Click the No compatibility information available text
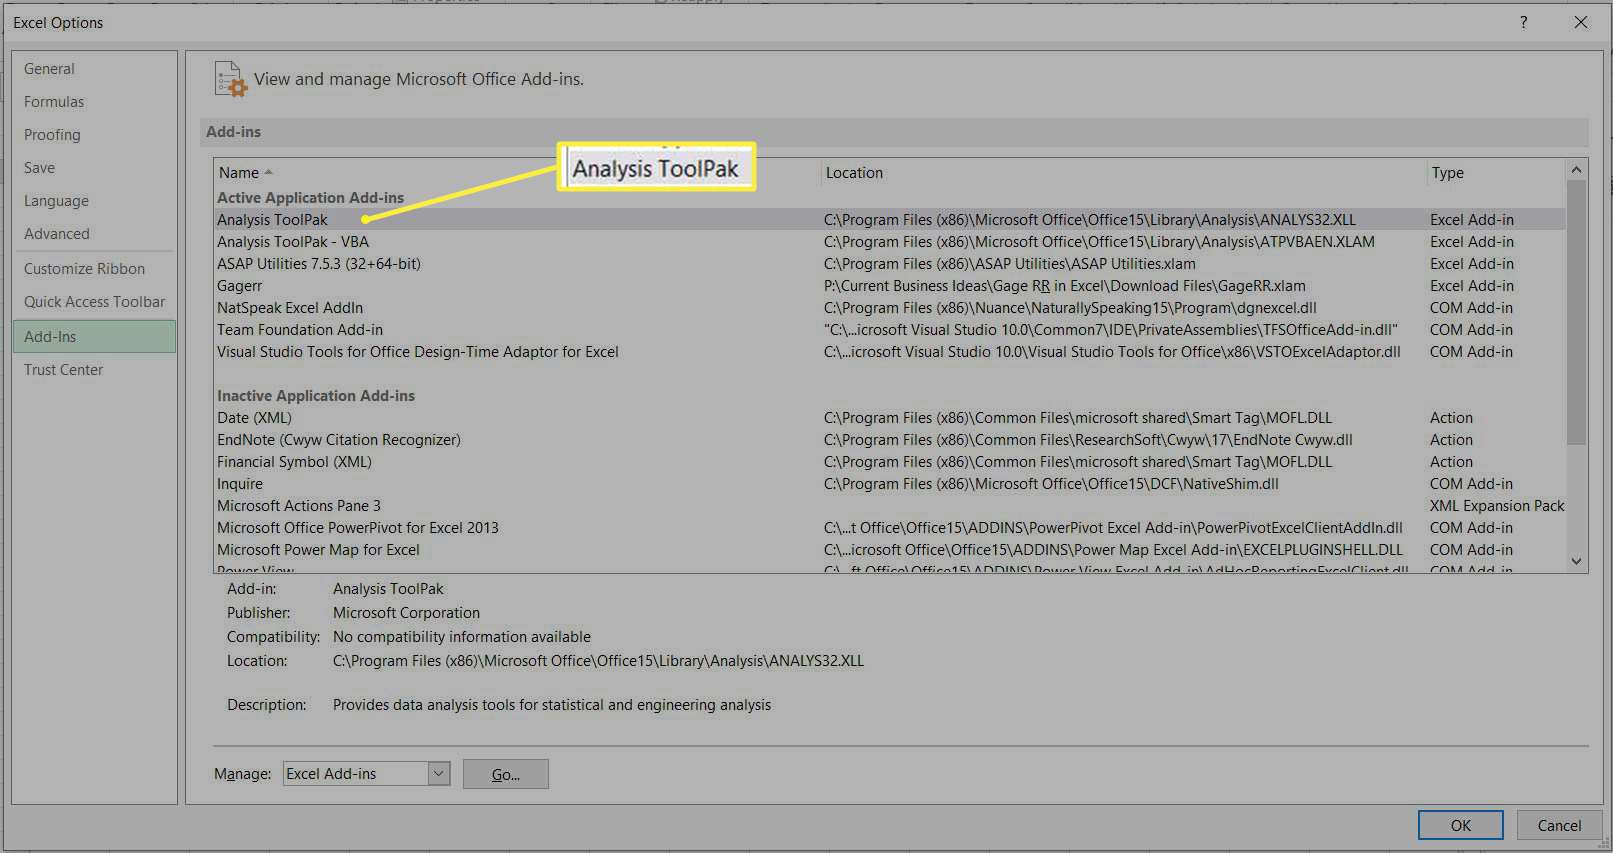 tap(462, 637)
